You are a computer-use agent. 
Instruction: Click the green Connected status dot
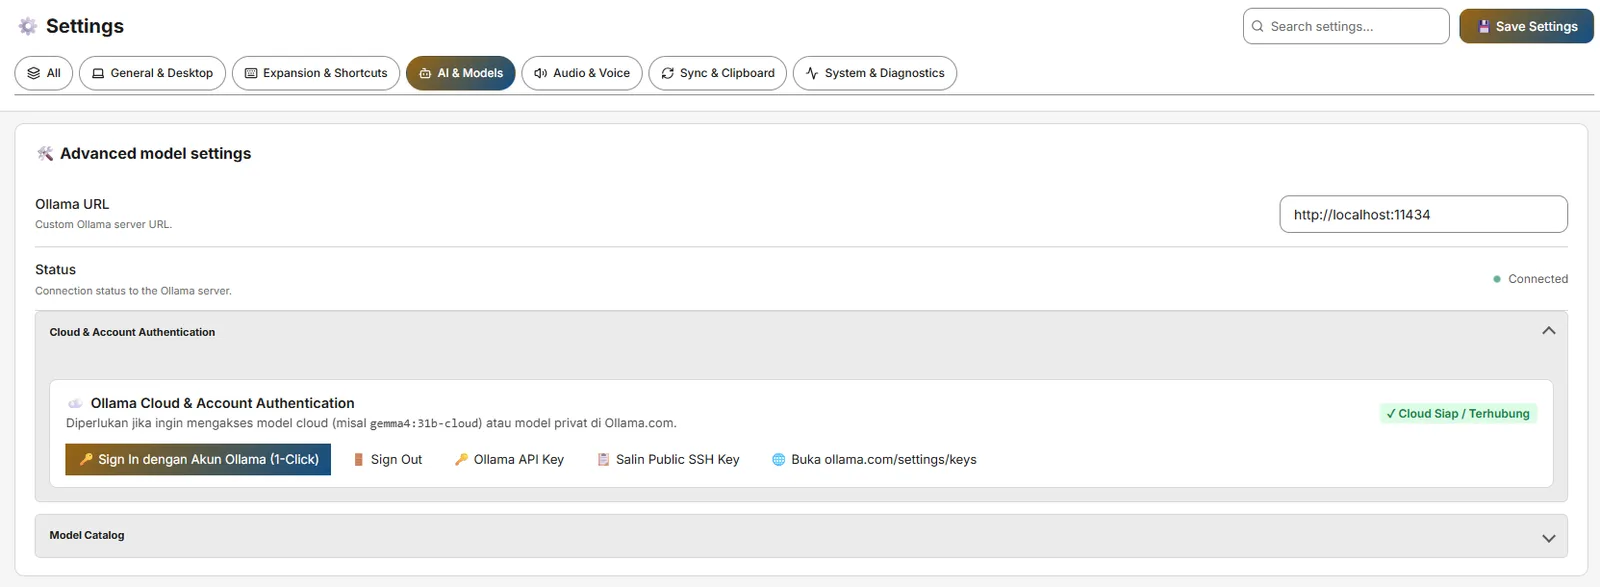1497,279
